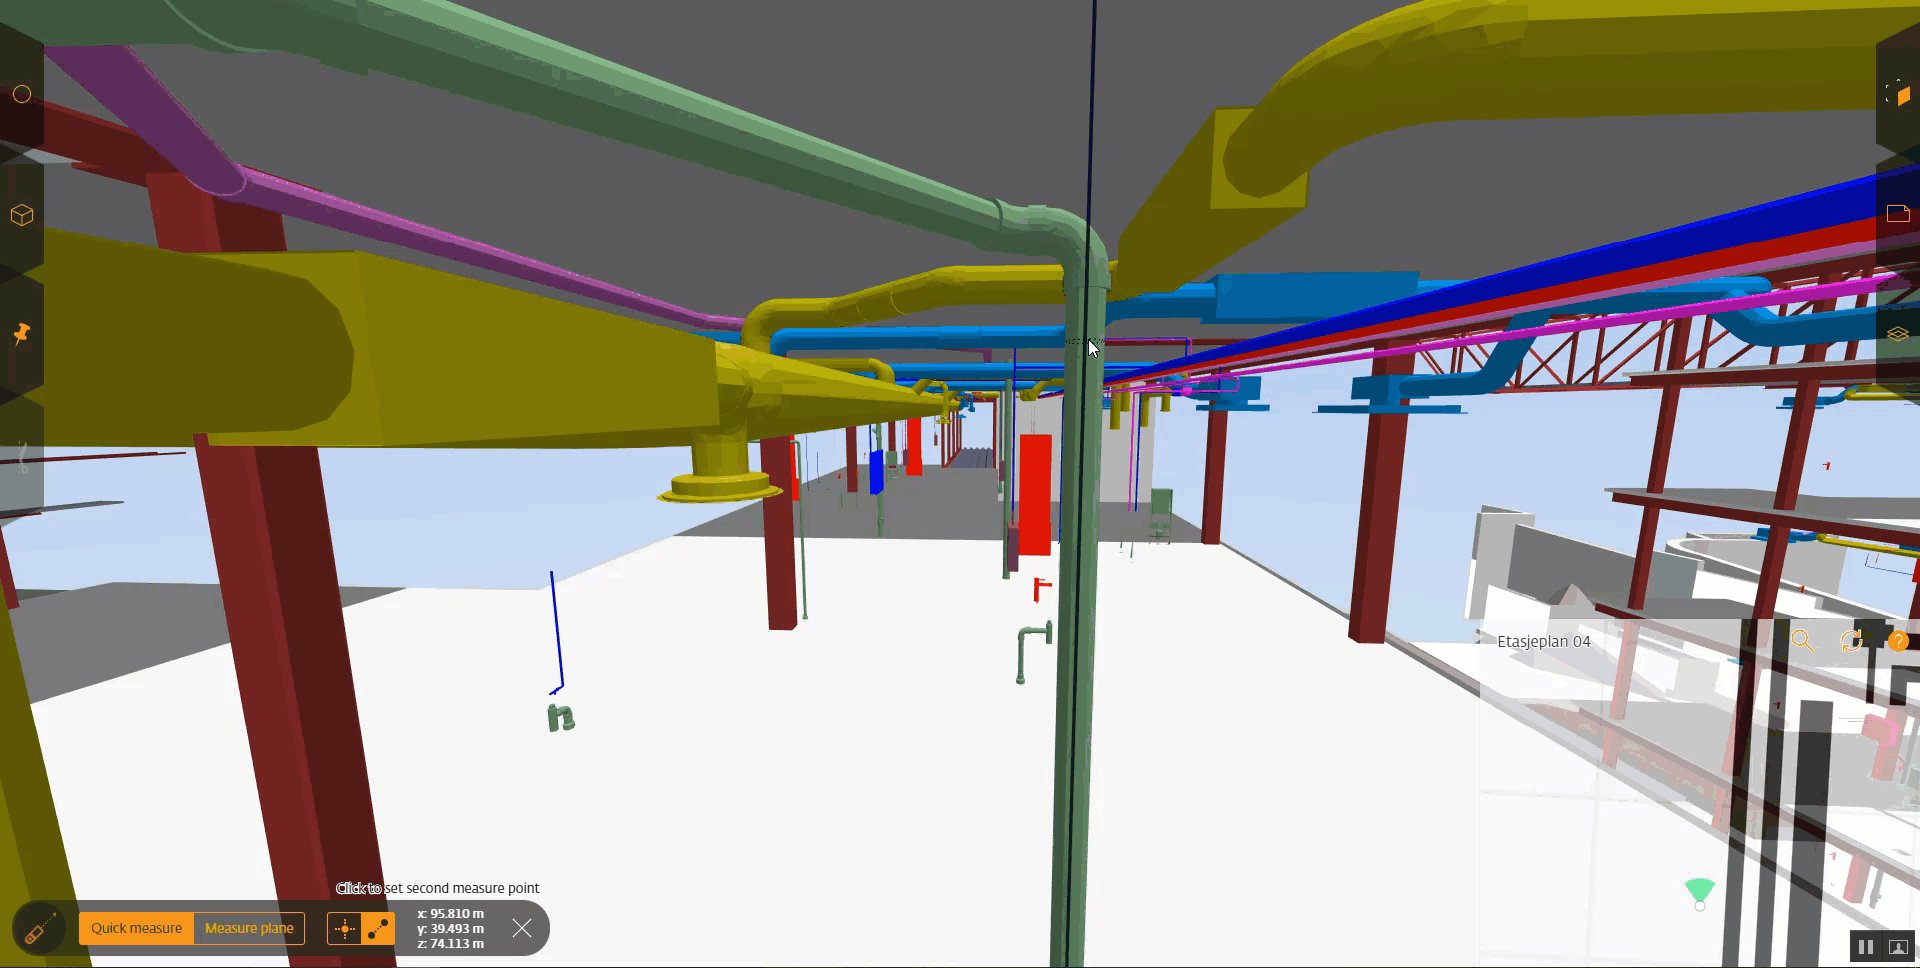This screenshot has width=1920, height=968.
Task: Open the stacked layers panel icon
Action: [x=1897, y=334]
